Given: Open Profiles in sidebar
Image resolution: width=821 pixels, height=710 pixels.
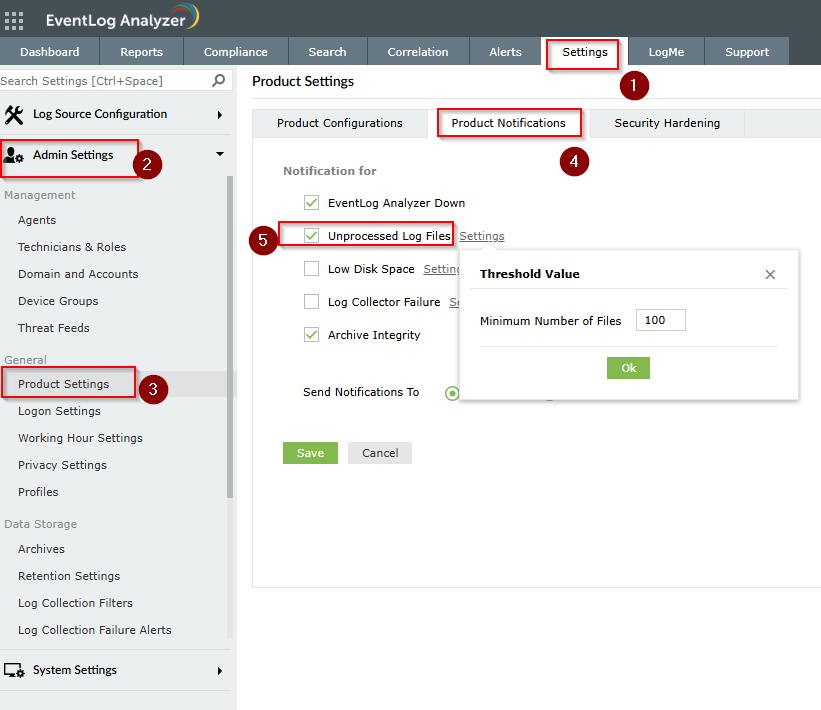Looking at the screenshot, I should (38, 492).
